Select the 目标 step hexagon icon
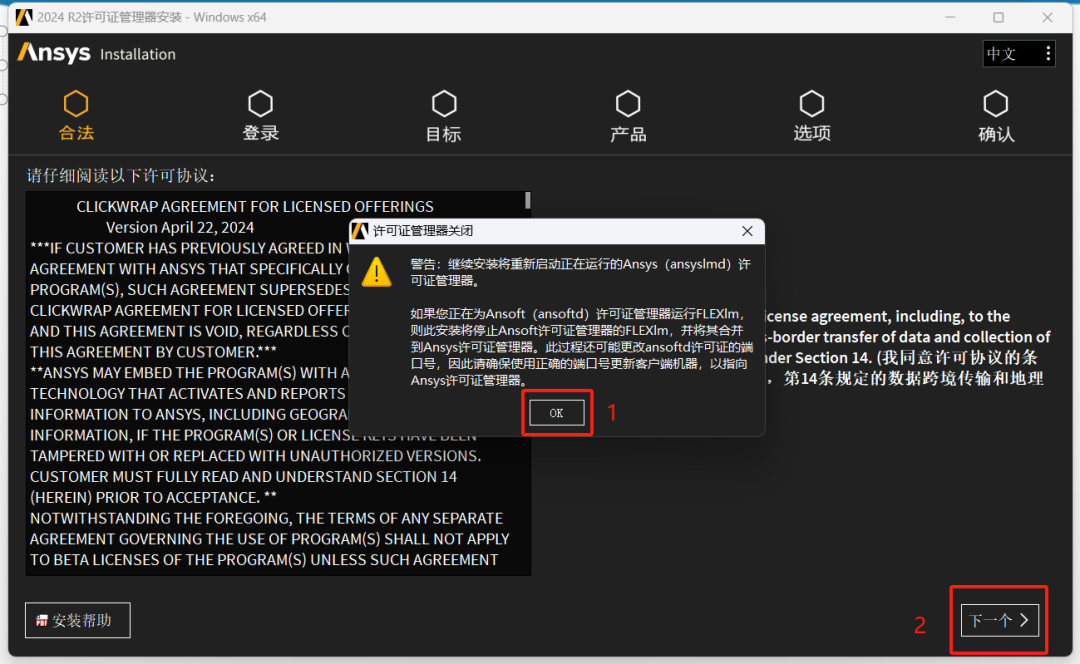 pos(444,104)
